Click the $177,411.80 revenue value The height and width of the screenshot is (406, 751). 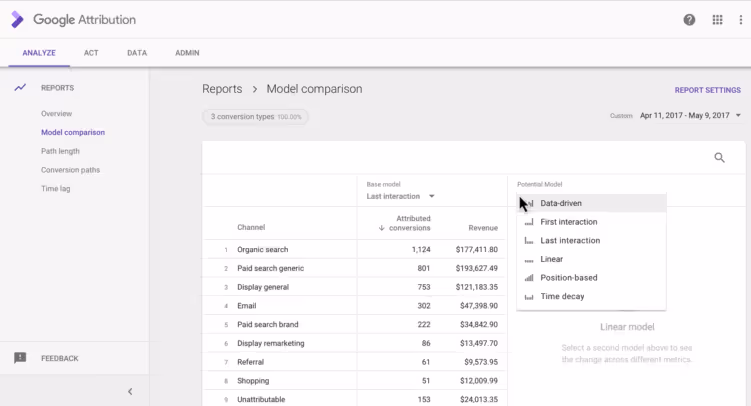(477, 249)
